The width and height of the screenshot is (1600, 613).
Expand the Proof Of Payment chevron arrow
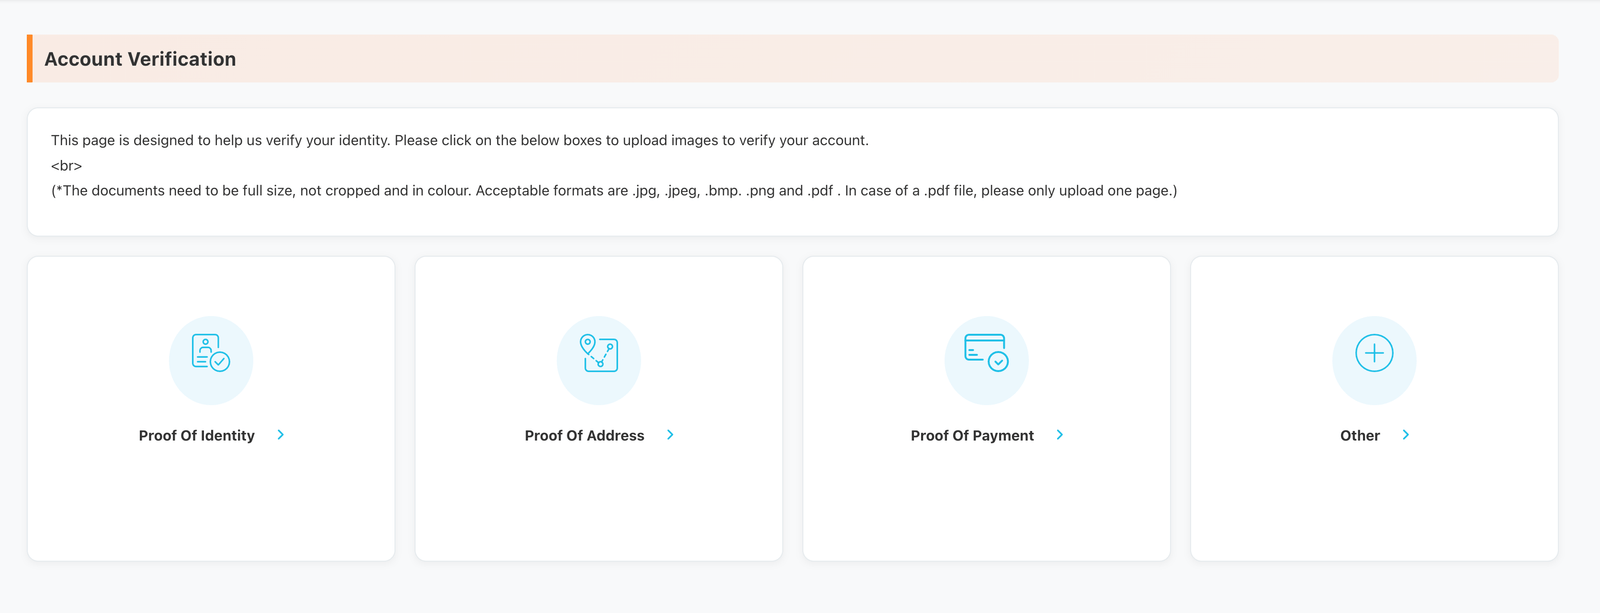1060,435
